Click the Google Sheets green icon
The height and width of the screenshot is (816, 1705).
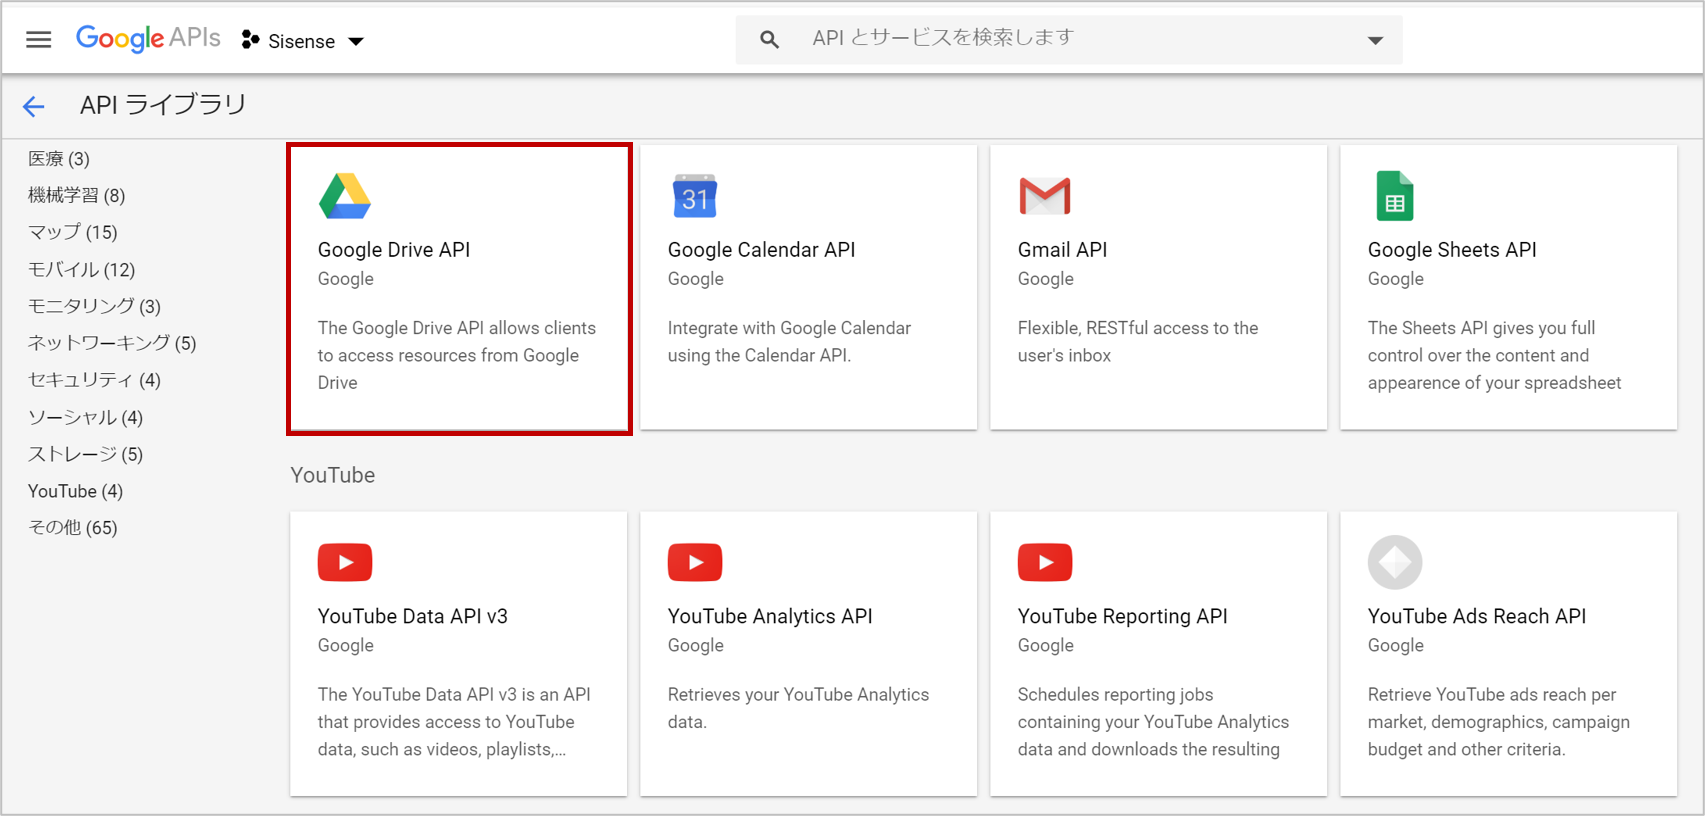pyautogui.click(x=1395, y=196)
